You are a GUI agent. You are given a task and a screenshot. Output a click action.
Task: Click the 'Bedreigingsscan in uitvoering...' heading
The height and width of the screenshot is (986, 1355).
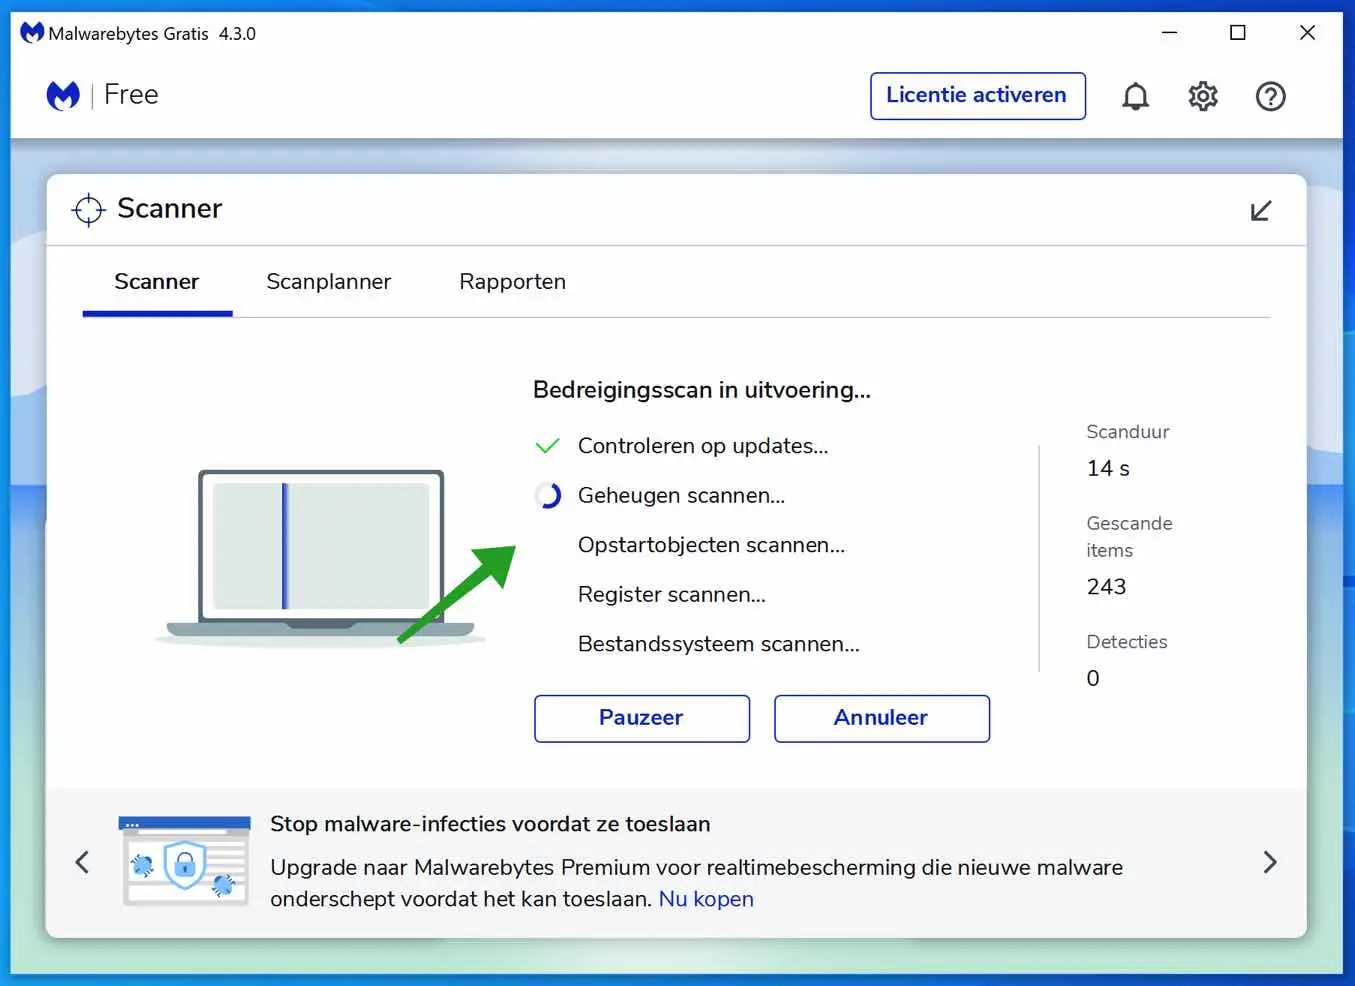coord(702,390)
